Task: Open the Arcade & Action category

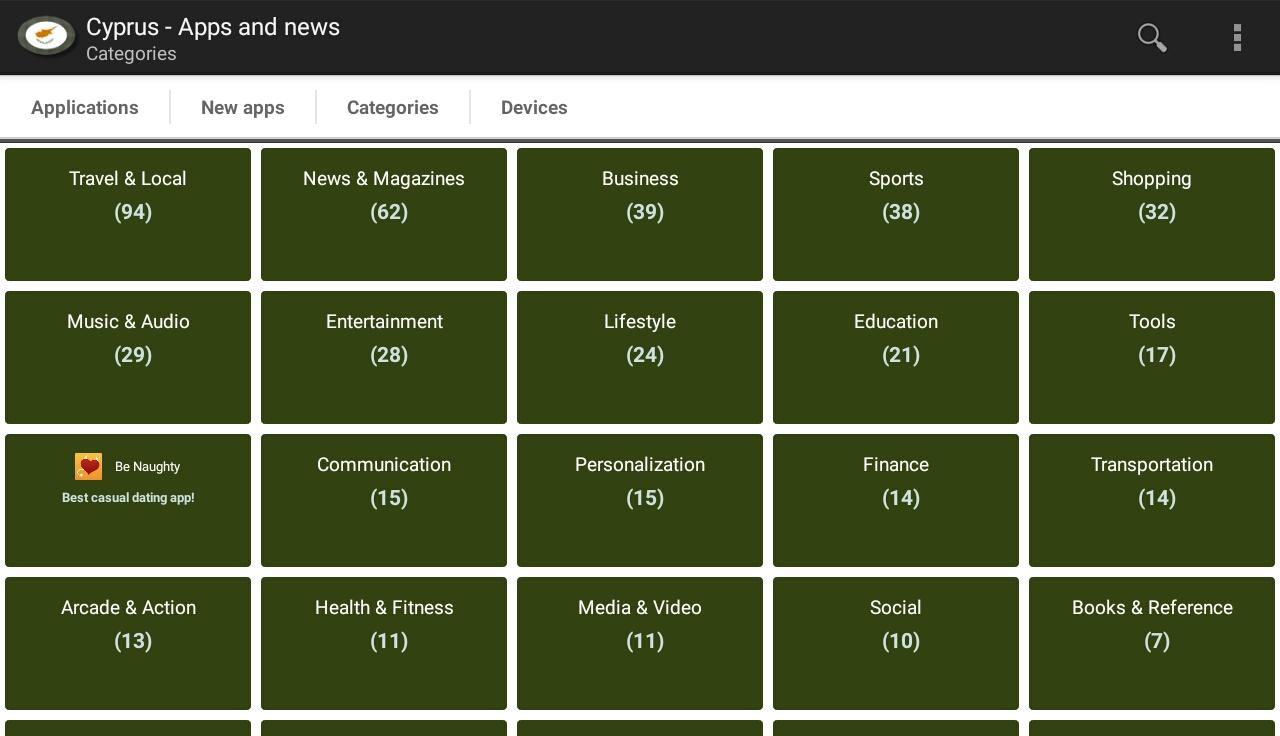Action: tap(128, 643)
